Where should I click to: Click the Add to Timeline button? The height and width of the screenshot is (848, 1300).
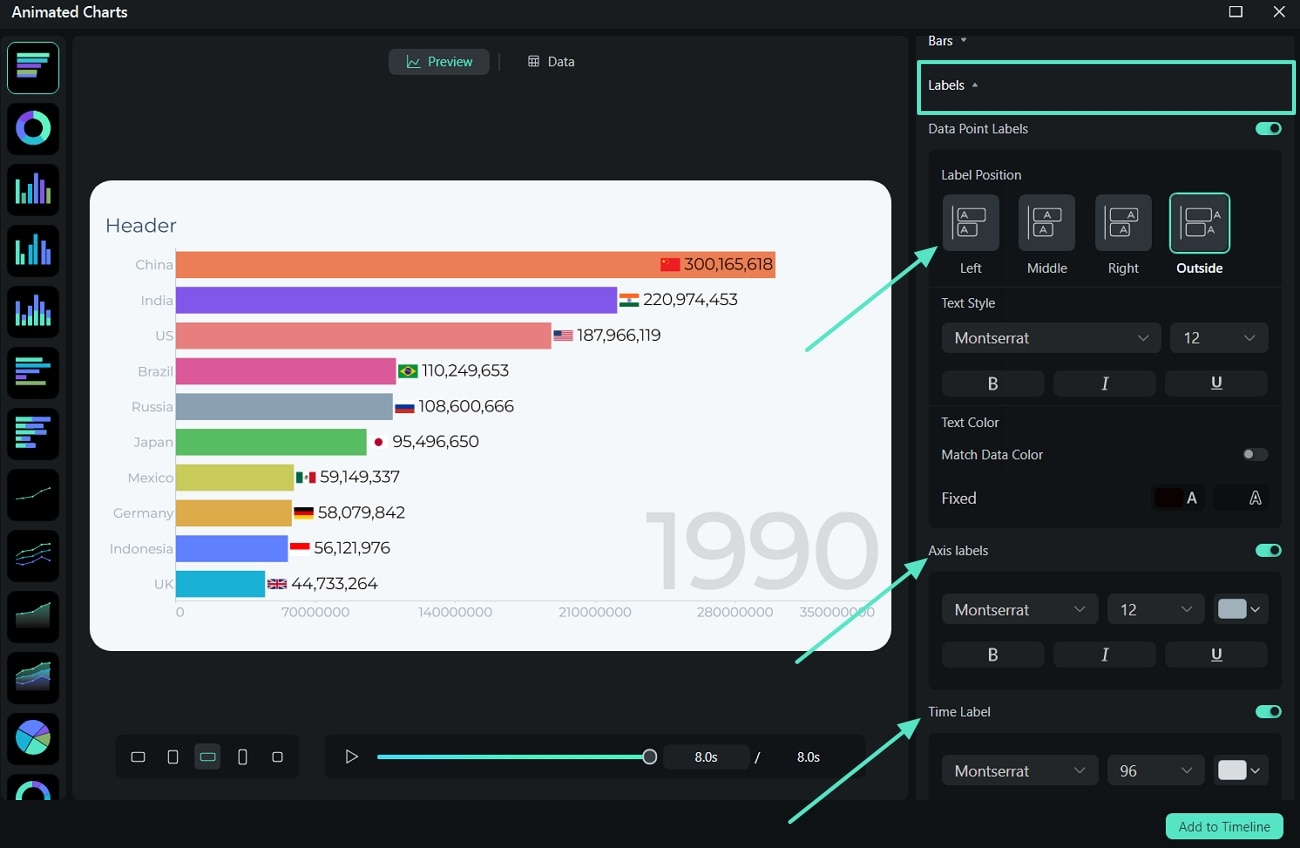click(1224, 826)
